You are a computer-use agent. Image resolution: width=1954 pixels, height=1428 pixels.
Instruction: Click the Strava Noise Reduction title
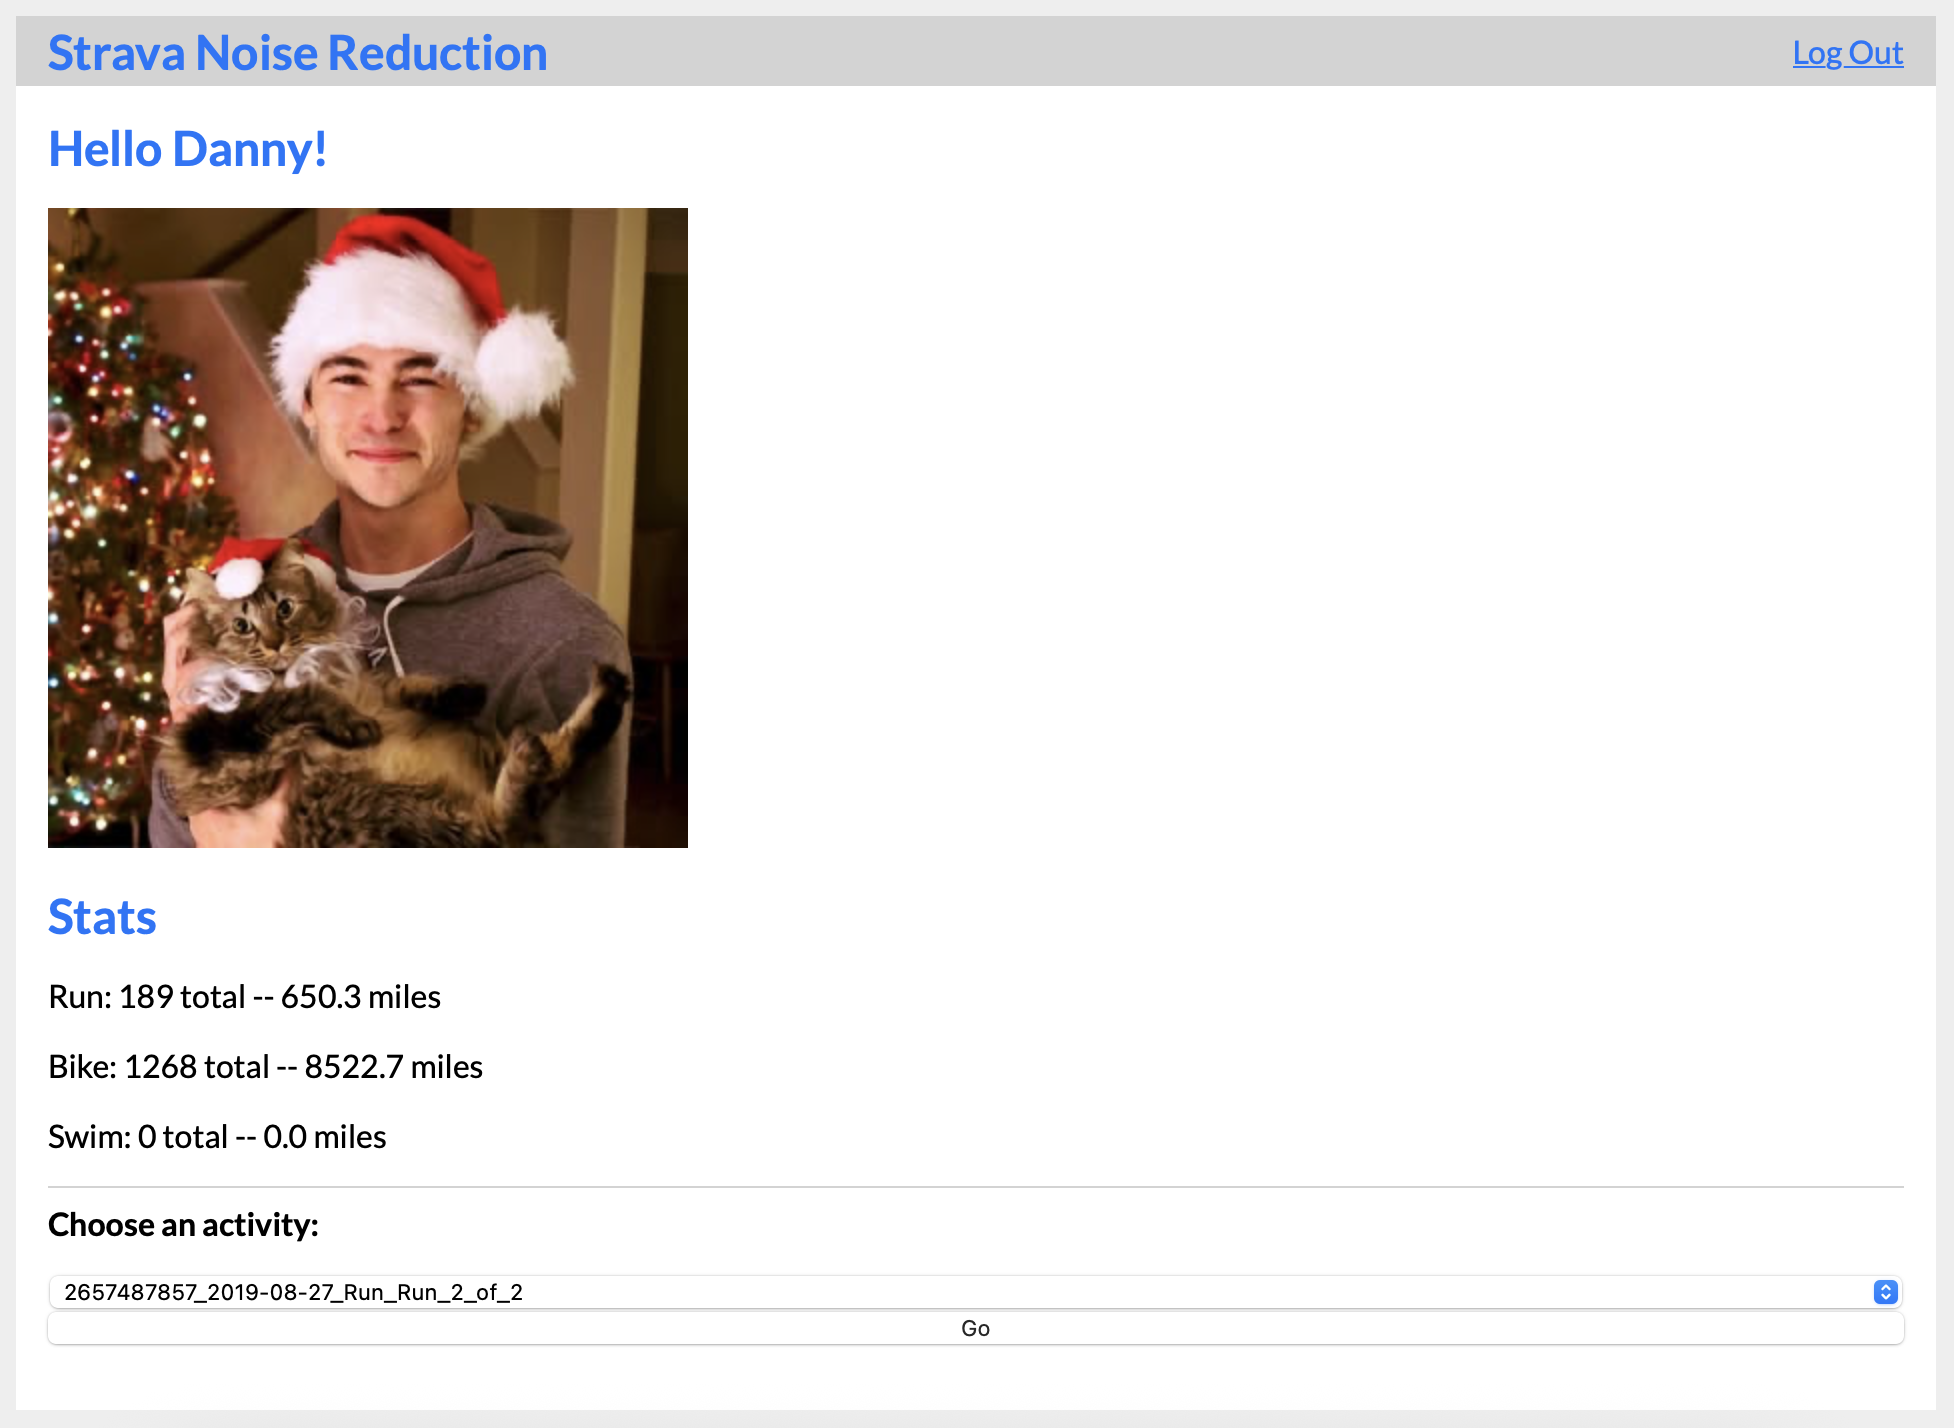pyautogui.click(x=297, y=53)
